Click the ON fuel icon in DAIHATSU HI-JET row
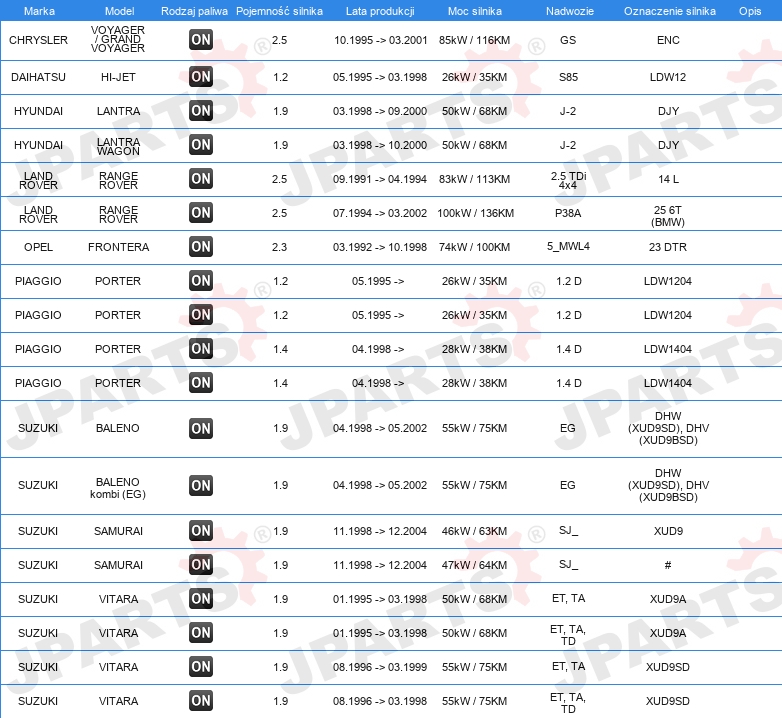 pos(201,77)
